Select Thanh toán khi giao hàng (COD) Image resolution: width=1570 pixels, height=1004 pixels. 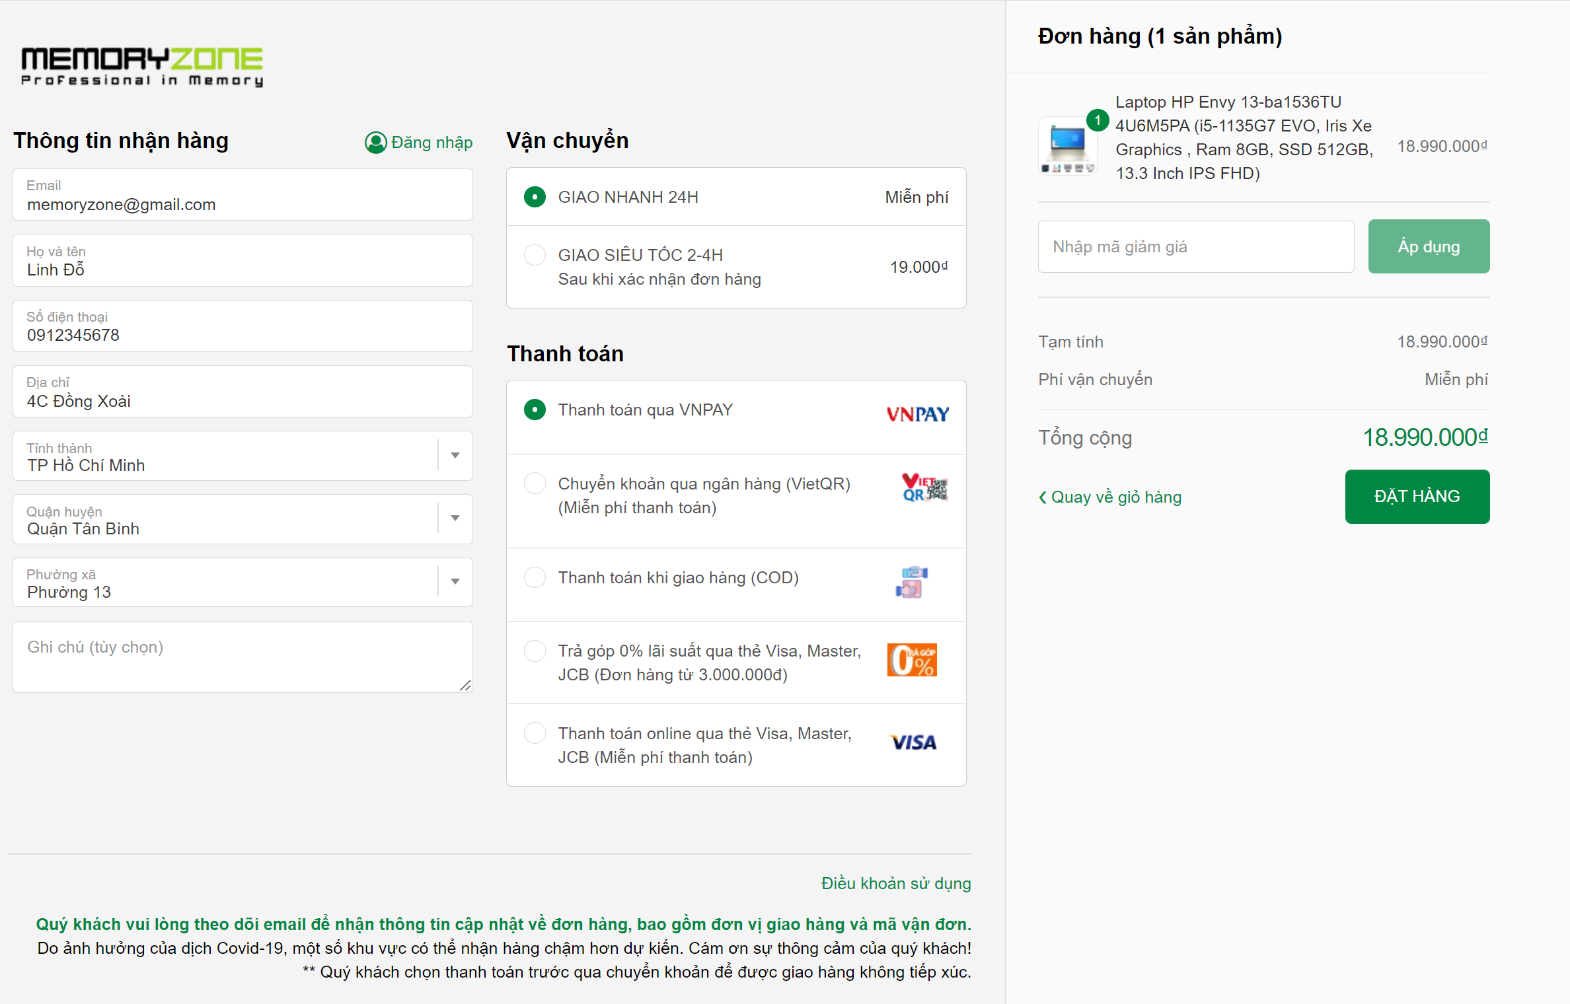[535, 578]
